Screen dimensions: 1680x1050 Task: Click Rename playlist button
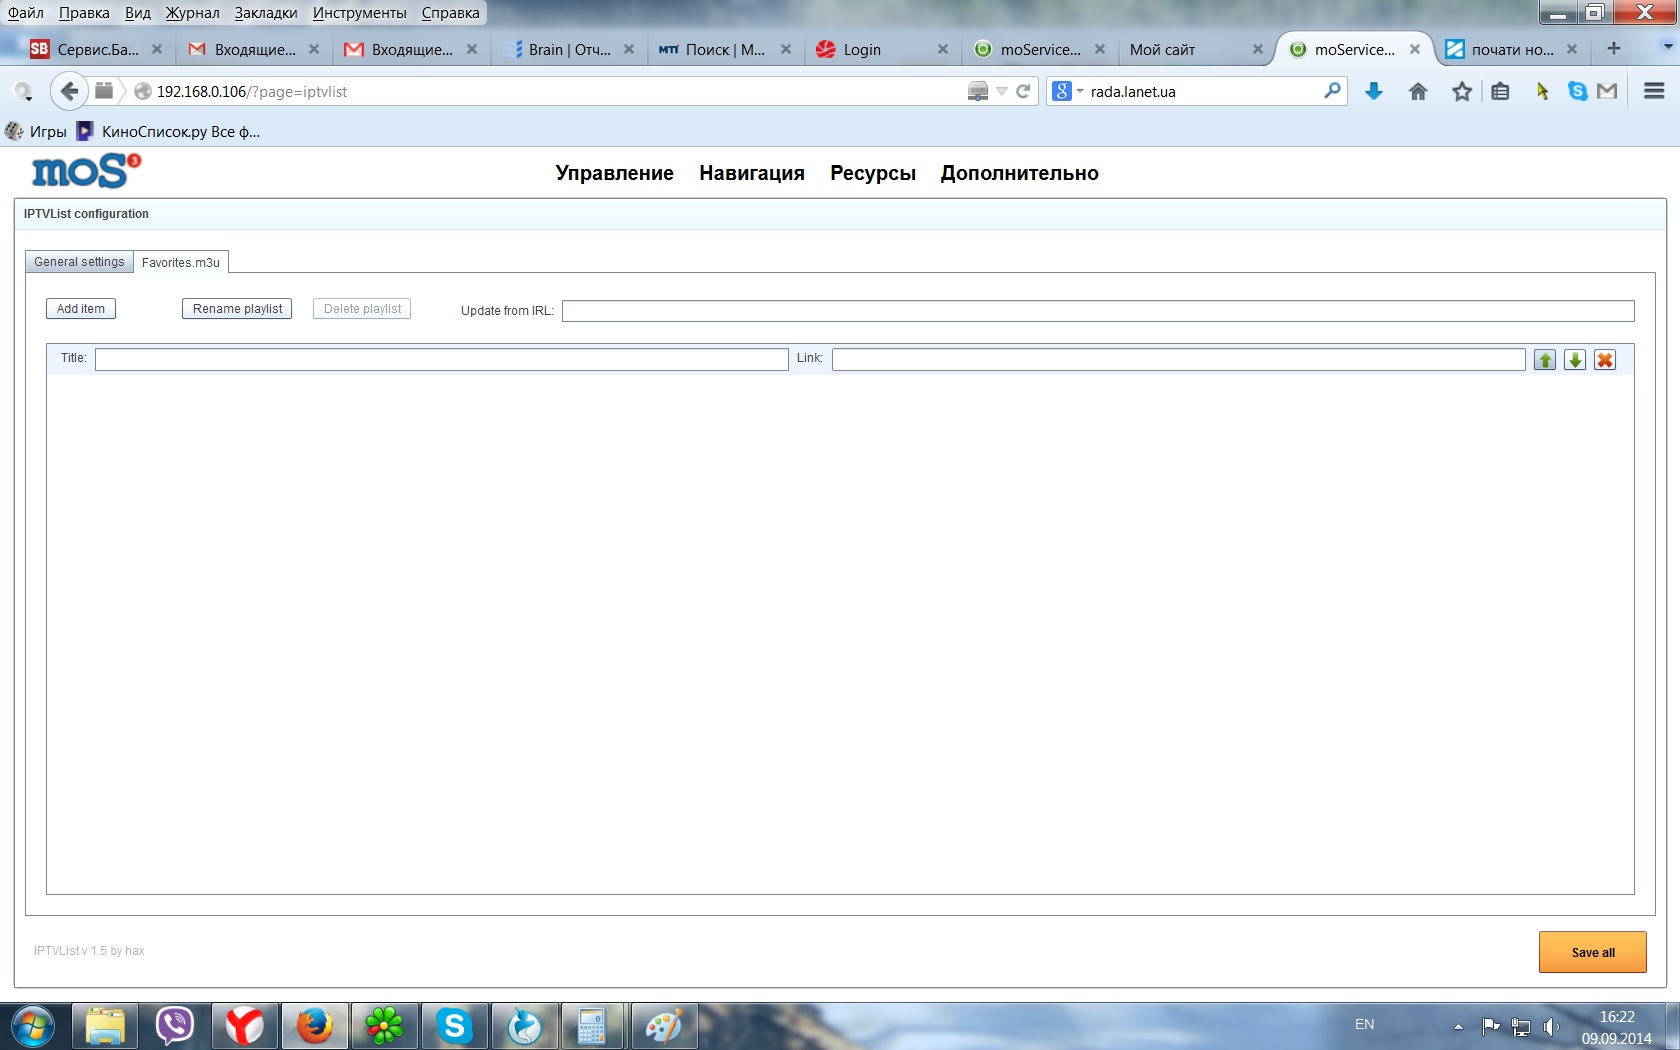[237, 309]
